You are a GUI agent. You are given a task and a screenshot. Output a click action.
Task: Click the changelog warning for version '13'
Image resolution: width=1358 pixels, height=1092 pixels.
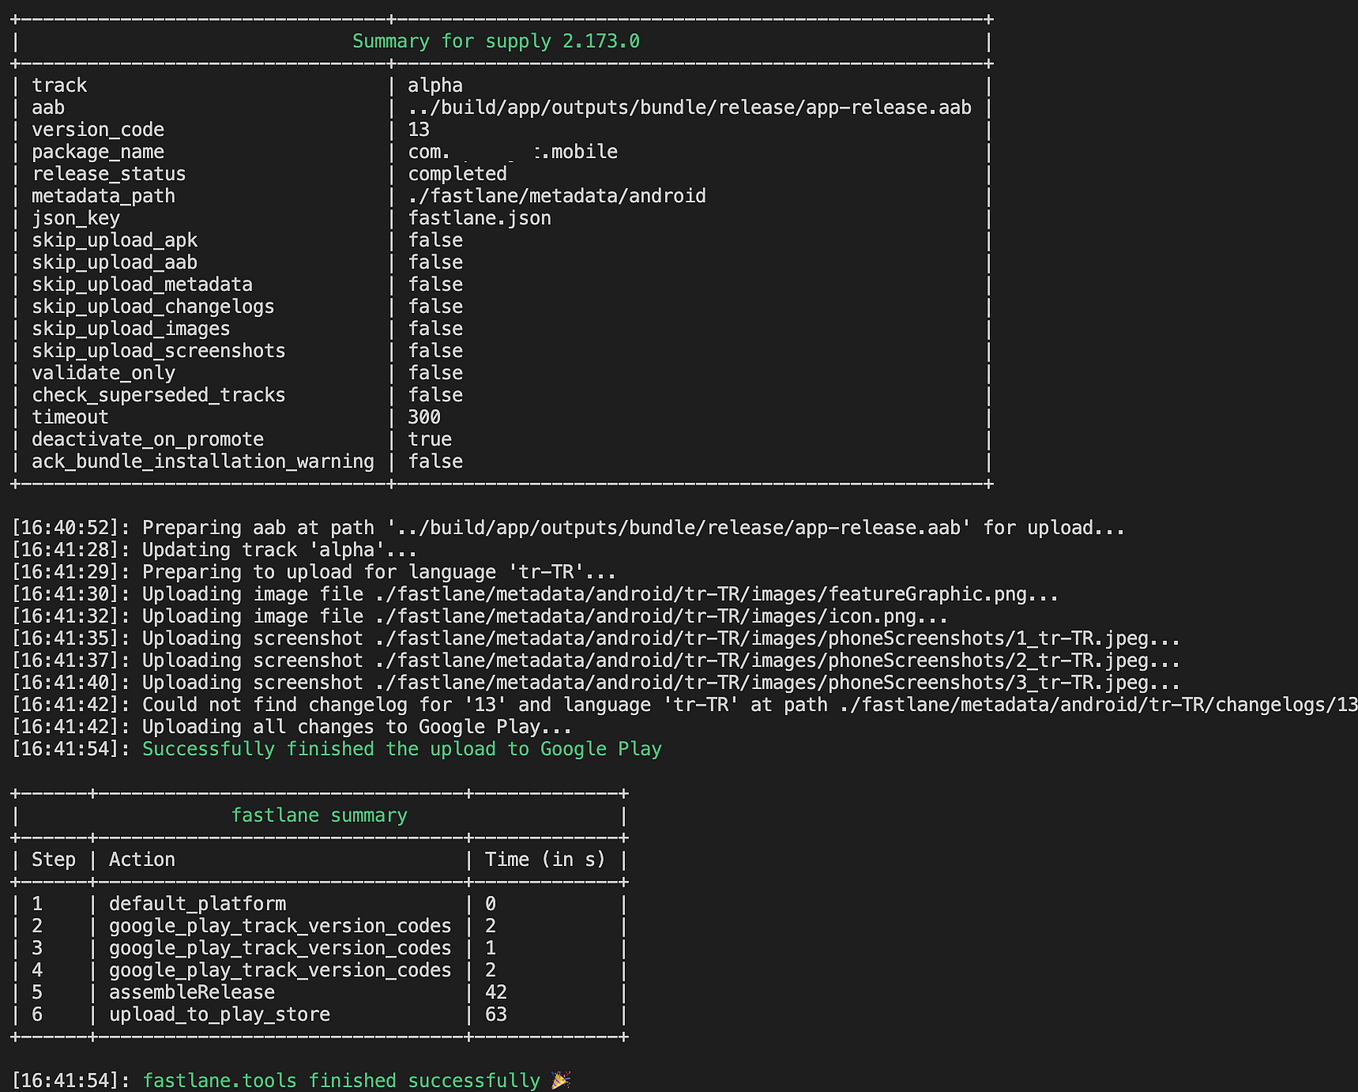click(600, 704)
